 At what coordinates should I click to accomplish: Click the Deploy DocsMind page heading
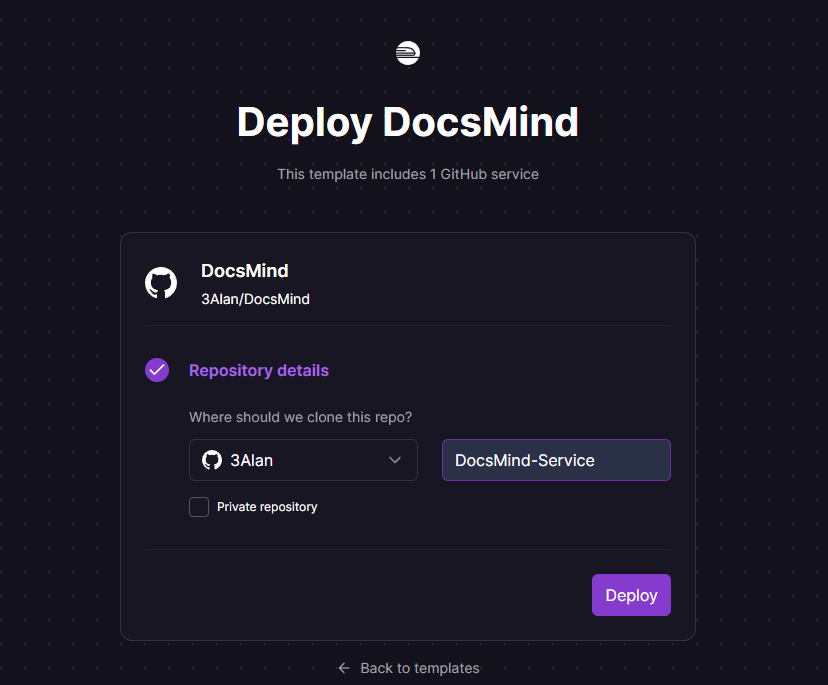click(408, 123)
